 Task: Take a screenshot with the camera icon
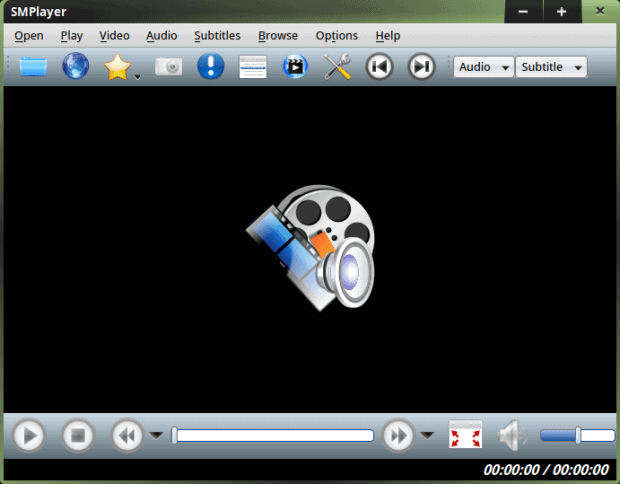point(168,66)
